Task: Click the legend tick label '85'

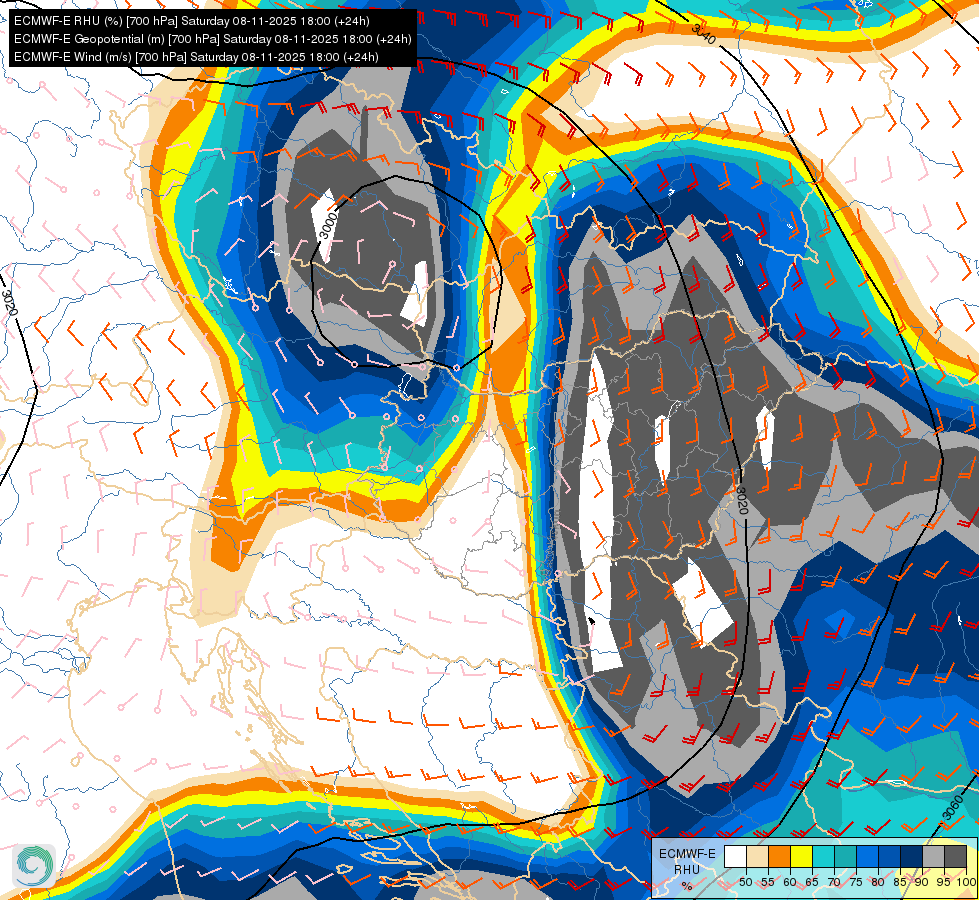Action: pyautogui.click(x=900, y=882)
